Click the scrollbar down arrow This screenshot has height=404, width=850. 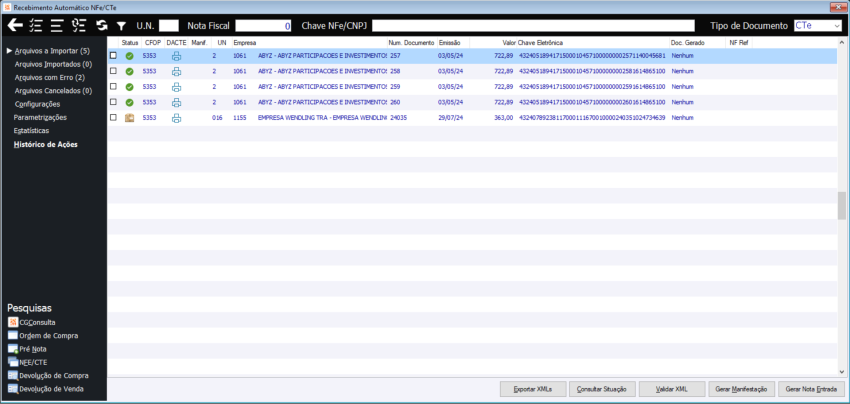tap(841, 372)
